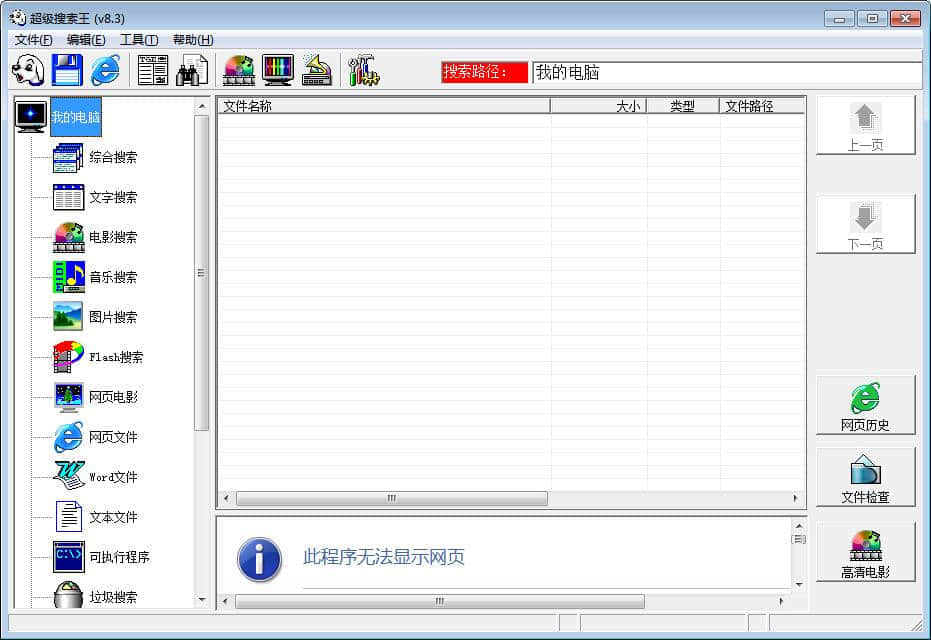Click the newspaper document toolbar icon
This screenshot has width=931, height=640.
153,71
